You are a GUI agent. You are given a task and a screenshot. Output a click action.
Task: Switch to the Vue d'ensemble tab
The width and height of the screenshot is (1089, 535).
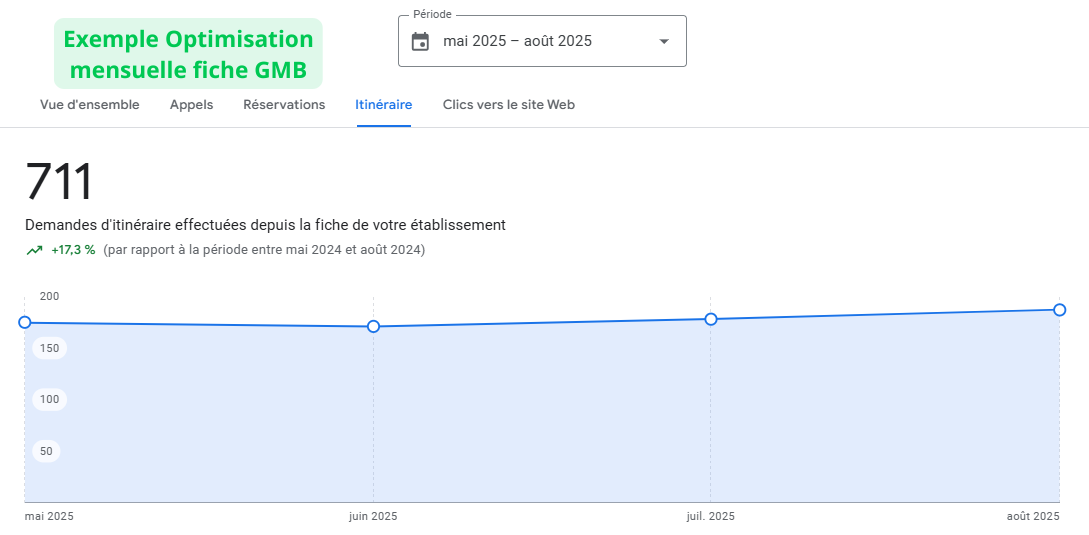tap(90, 105)
